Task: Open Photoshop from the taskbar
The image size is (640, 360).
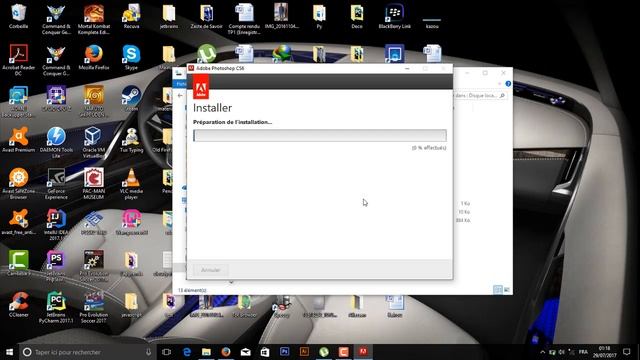Action: point(284,352)
